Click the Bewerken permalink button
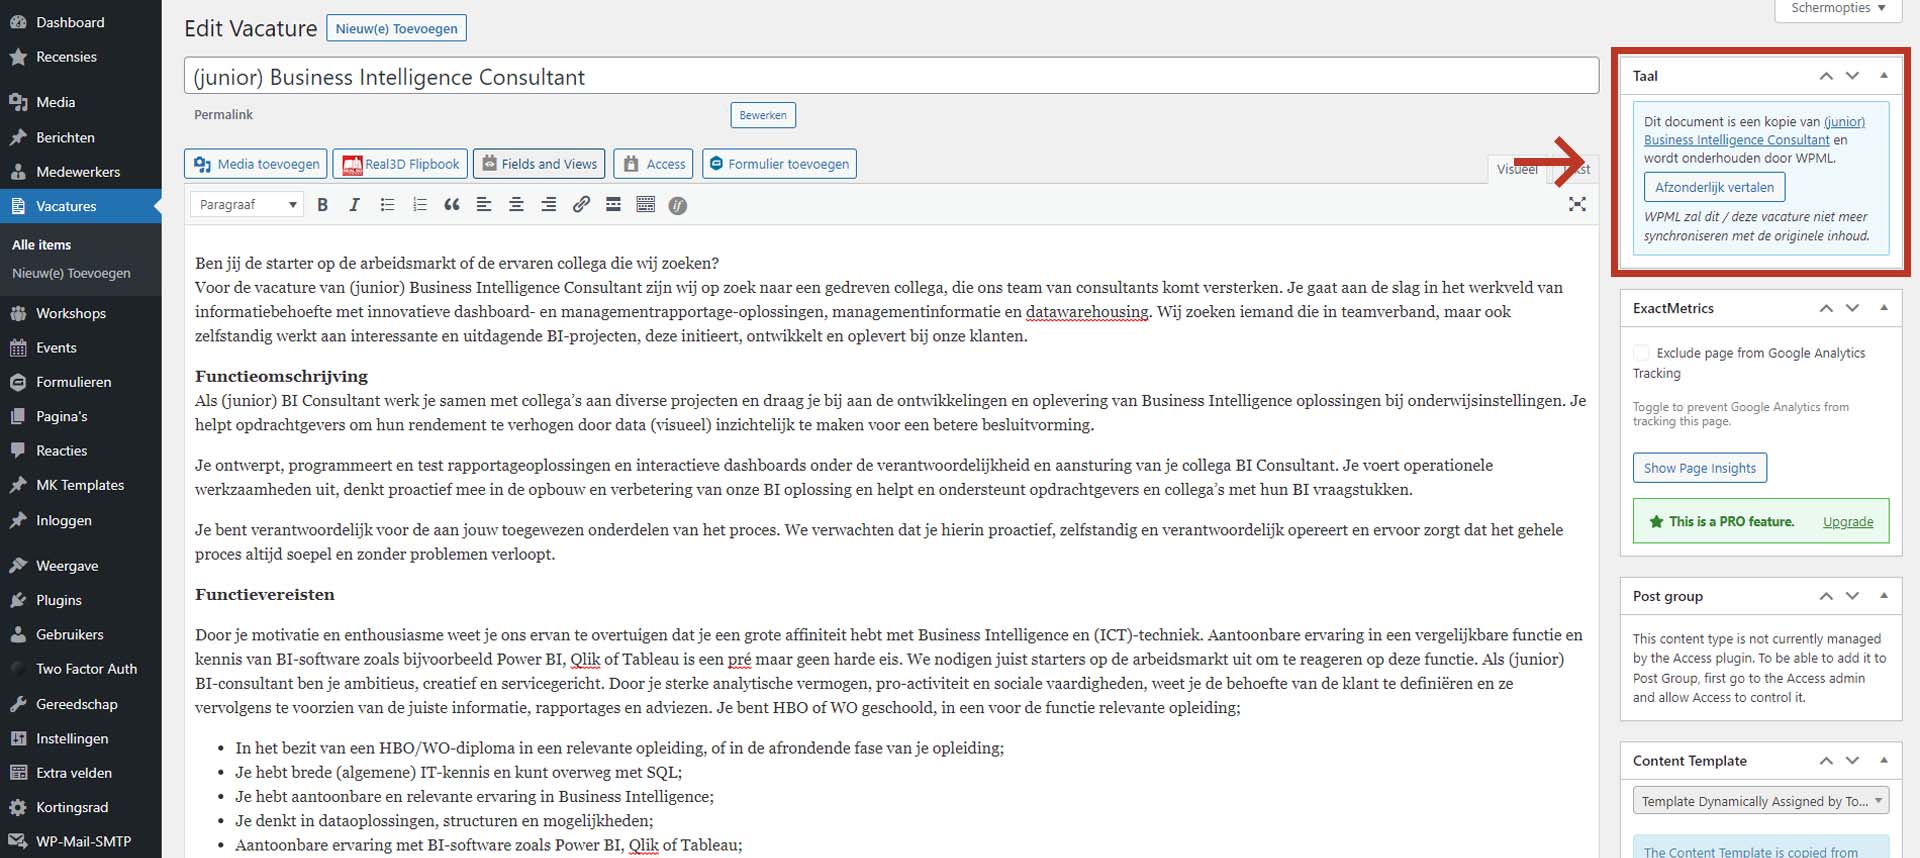The image size is (1920, 858). point(763,115)
